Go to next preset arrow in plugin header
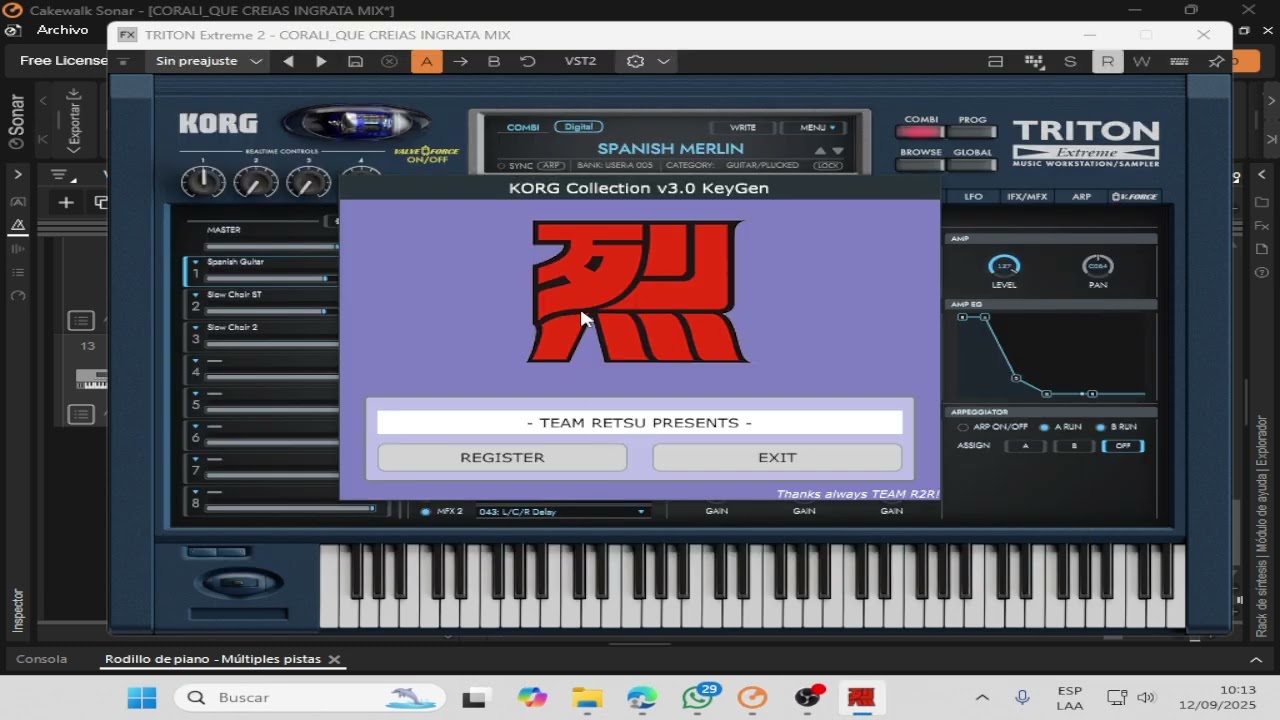Image resolution: width=1280 pixels, height=720 pixels. point(321,61)
